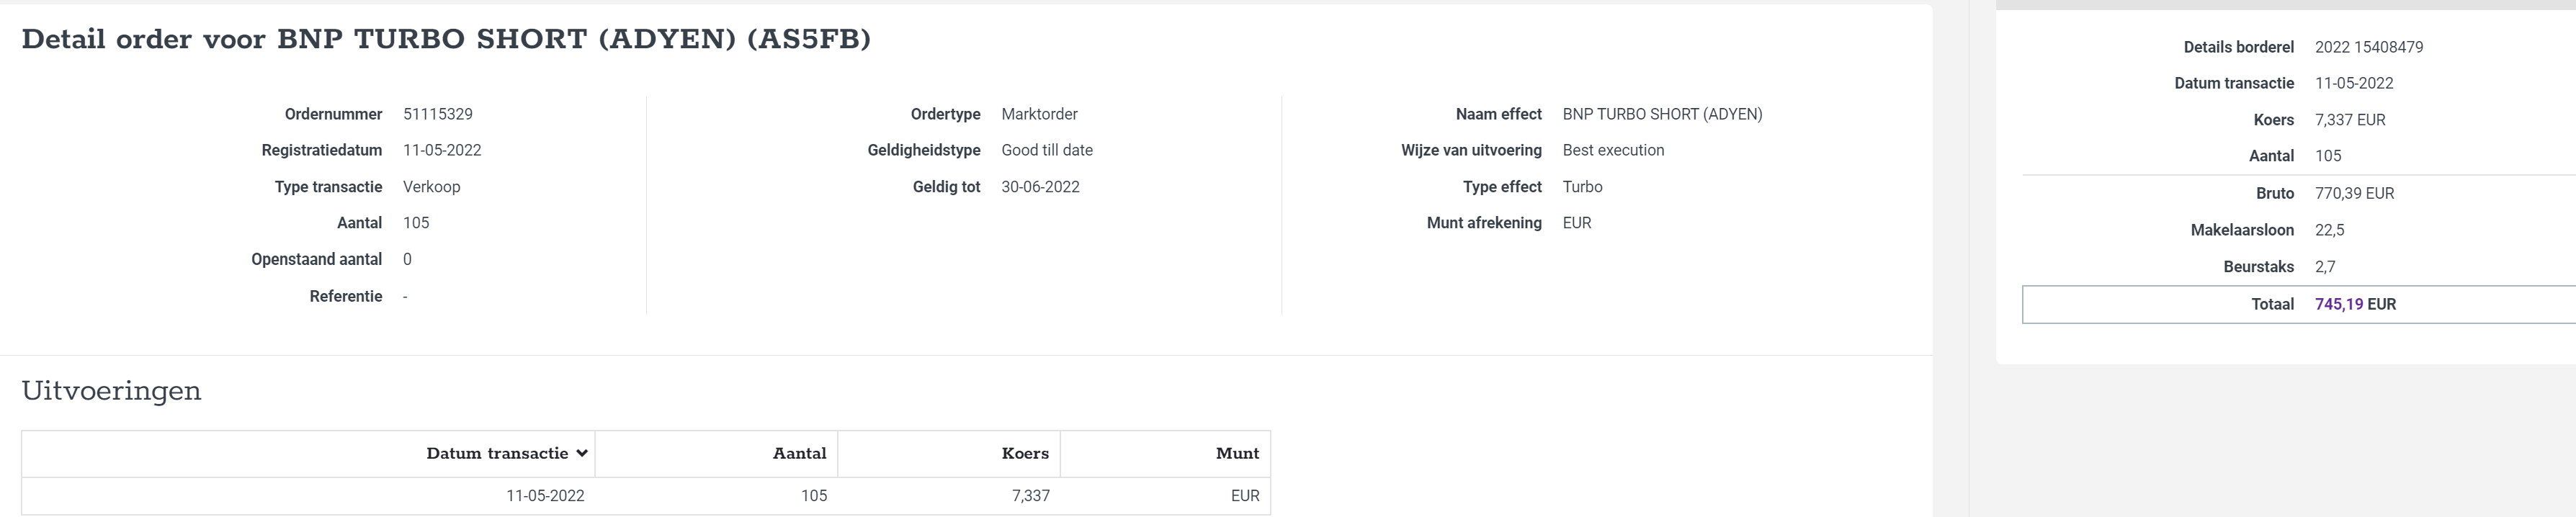Click the Makelaarsloon value 22,5

pos(2329,230)
